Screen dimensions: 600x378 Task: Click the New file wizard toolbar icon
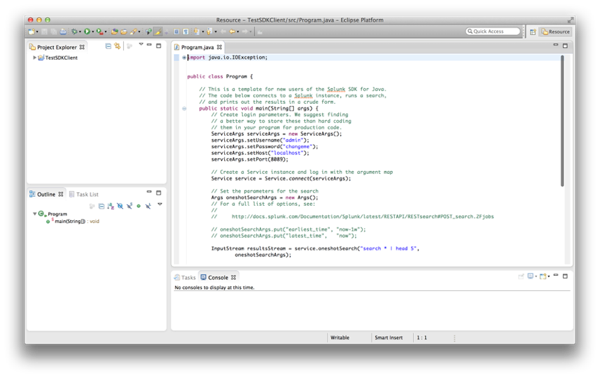31,31
